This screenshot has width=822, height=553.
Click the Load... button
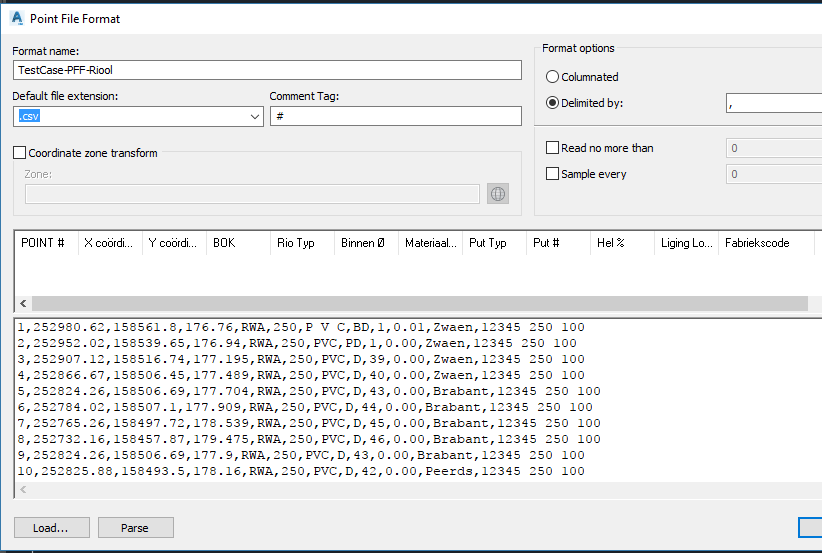[x=51, y=528]
